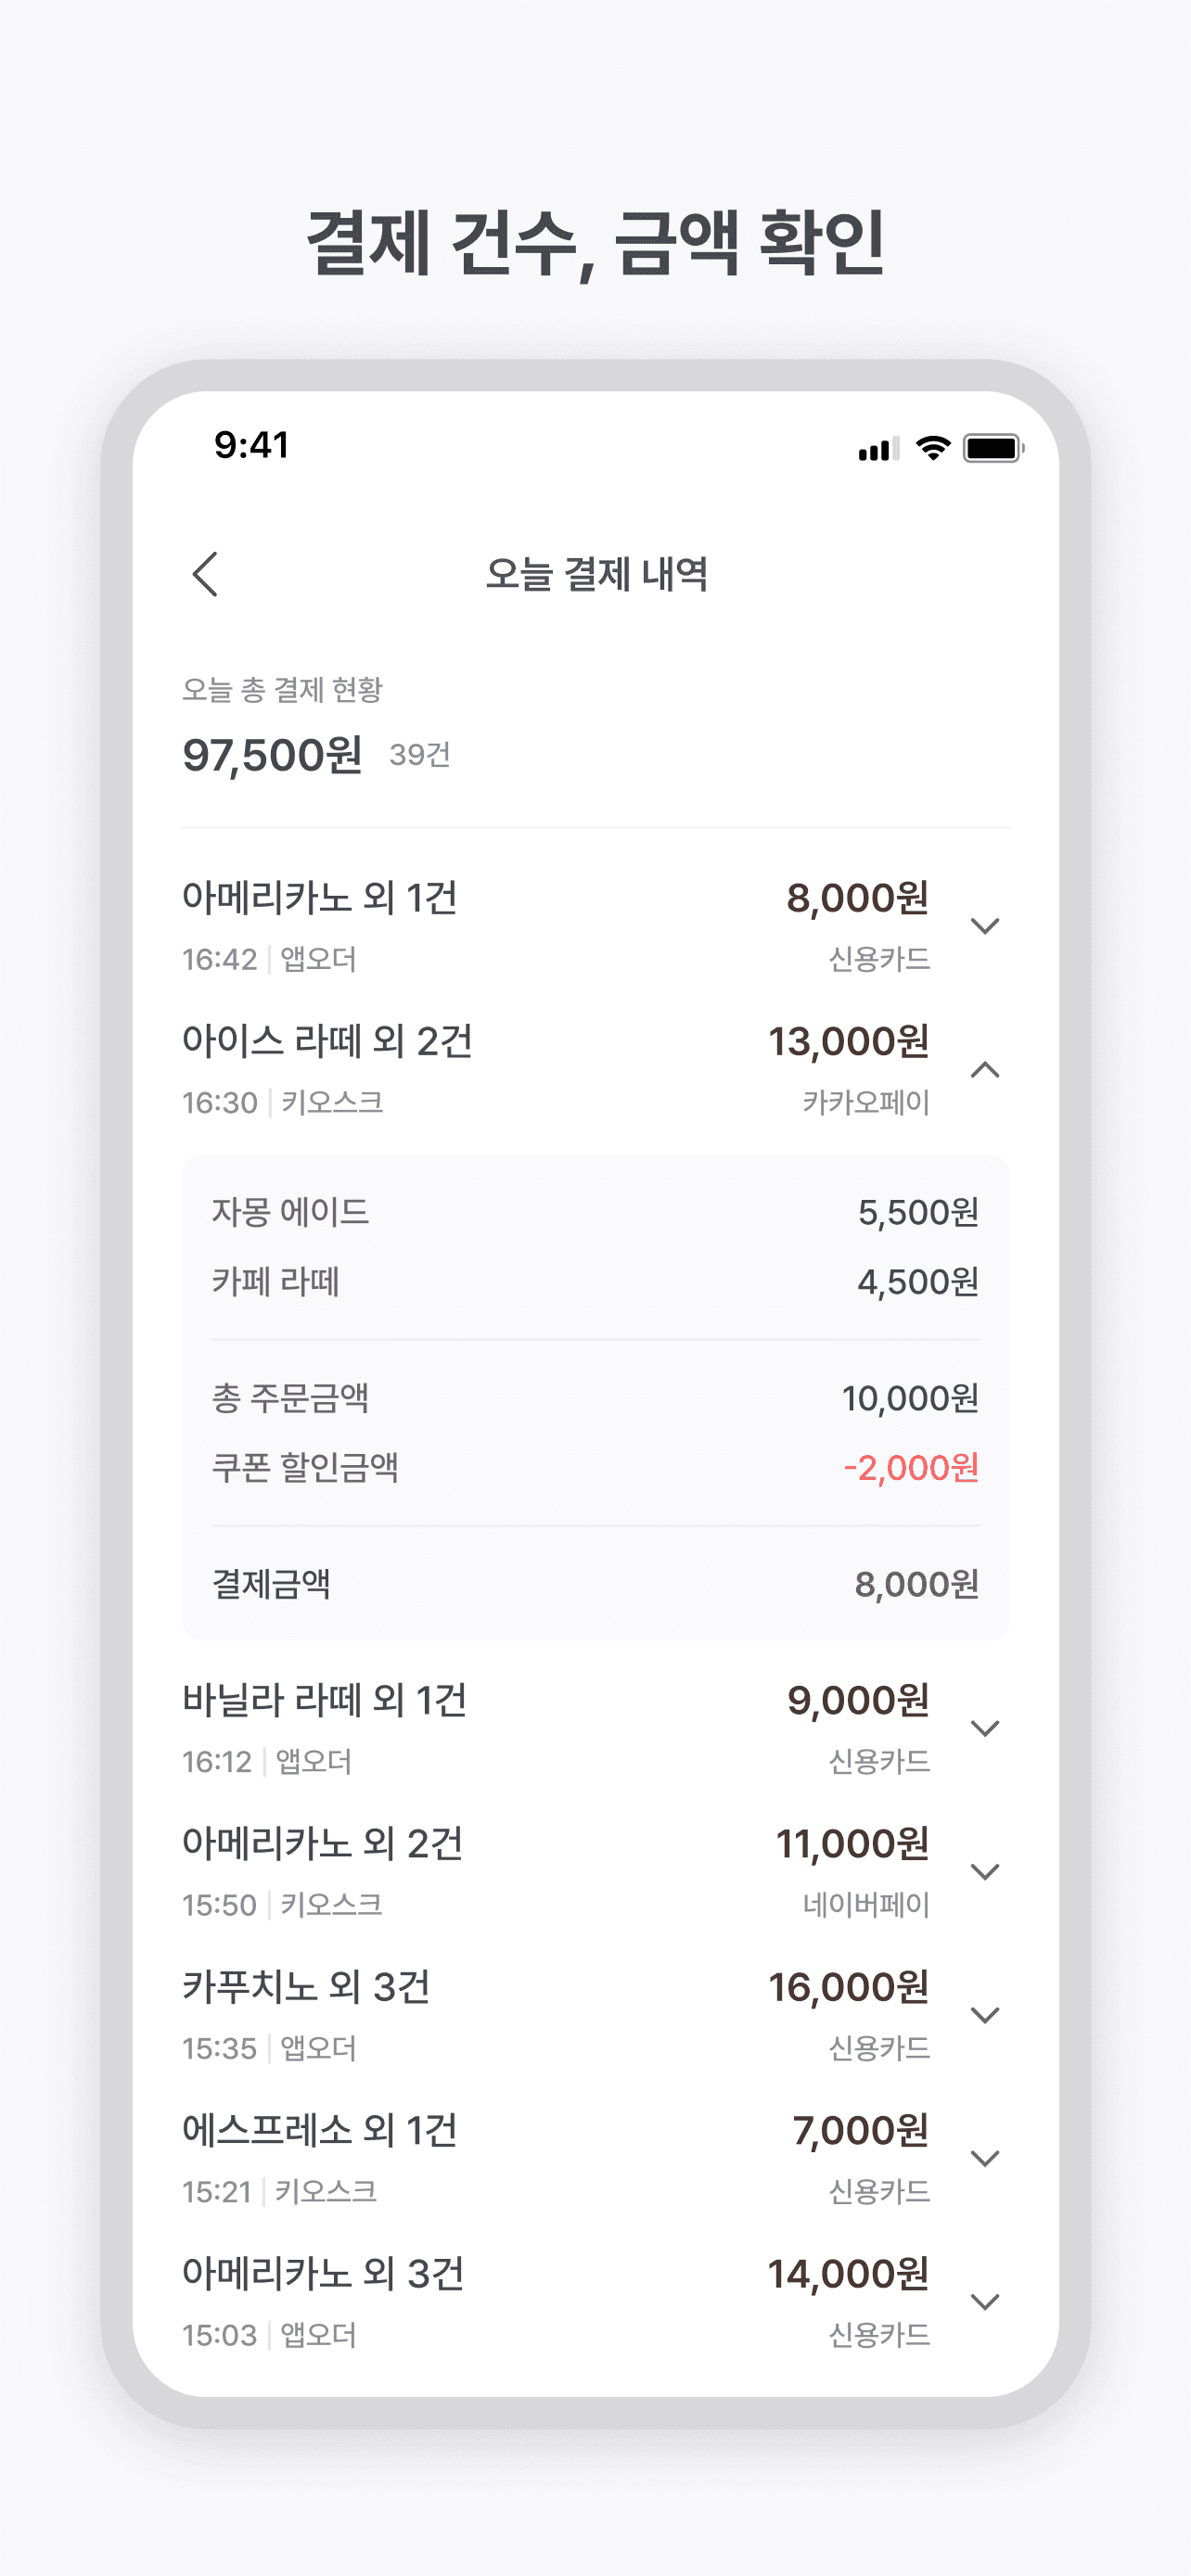This screenshot has width=1191, height=2576.
Task: Click the 결제금액 8,000원 summary row
Action: (595, 1584)
